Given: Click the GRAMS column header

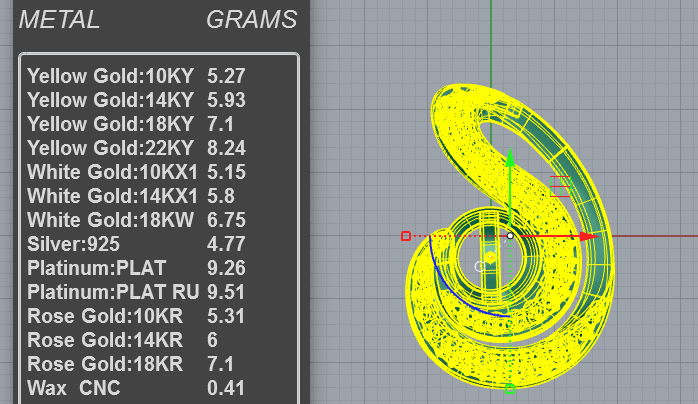Looking at the screenshot, I should (x=252, y=20).
